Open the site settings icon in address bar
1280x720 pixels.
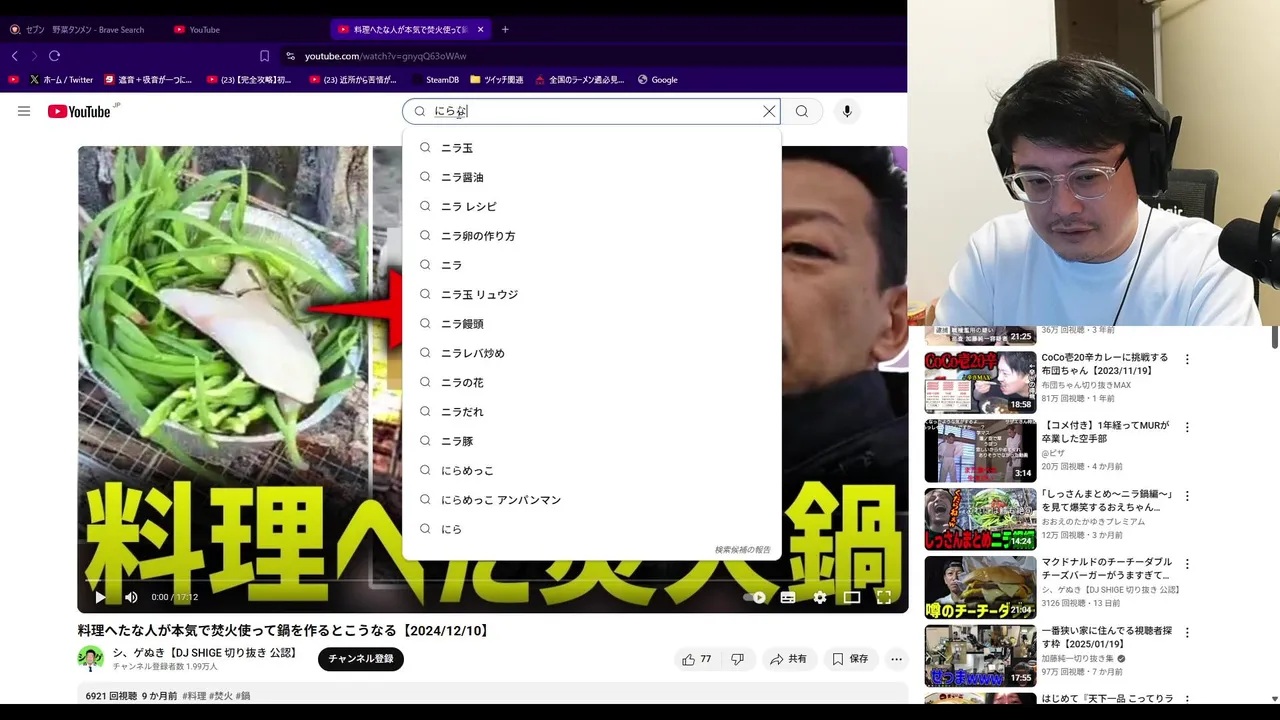pyautogui.click(x=291, y=56)
